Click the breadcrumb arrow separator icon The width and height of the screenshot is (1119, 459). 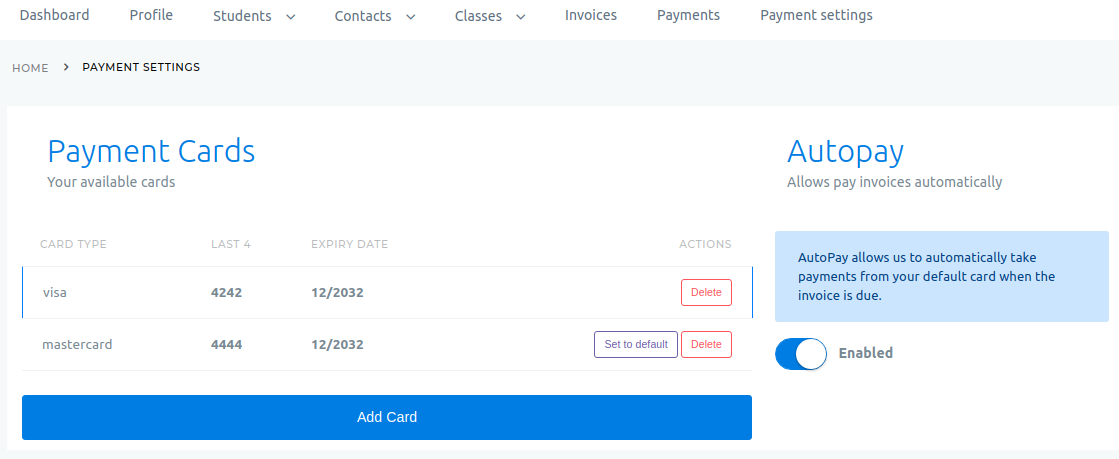(66, 67)
